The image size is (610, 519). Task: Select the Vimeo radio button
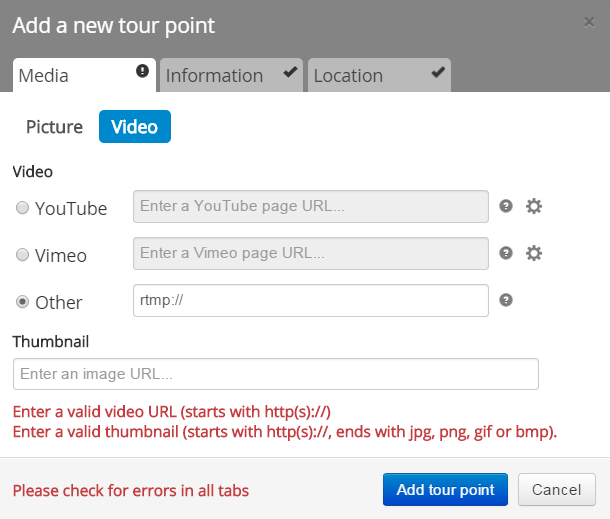[22, 255]
